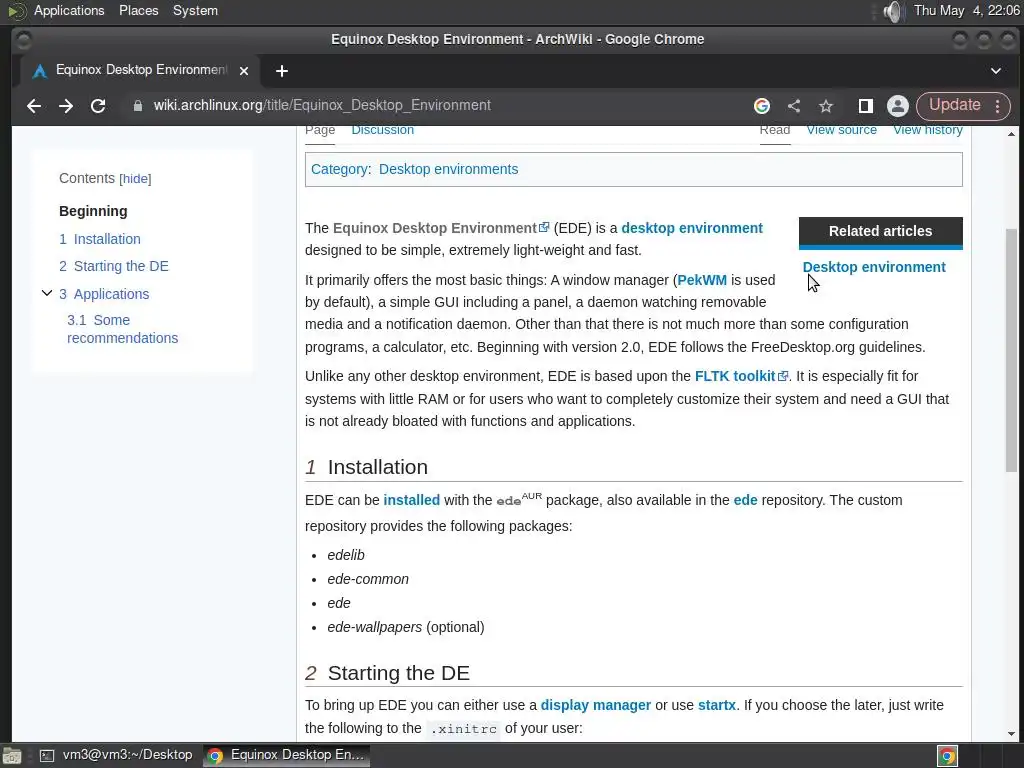Viewport: 1024px width, 768px height.
Task: Click scrollbar down arrow
Action: coord(1011,734)
